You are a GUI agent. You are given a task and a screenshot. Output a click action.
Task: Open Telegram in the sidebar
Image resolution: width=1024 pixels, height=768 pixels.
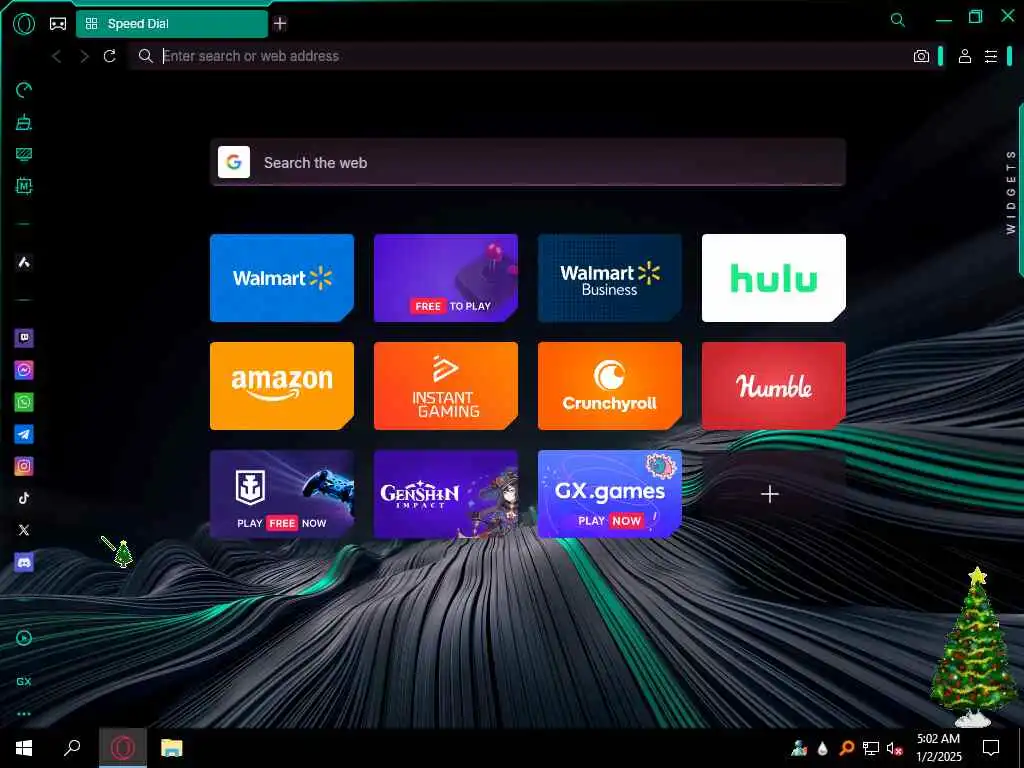pos(24,434)
